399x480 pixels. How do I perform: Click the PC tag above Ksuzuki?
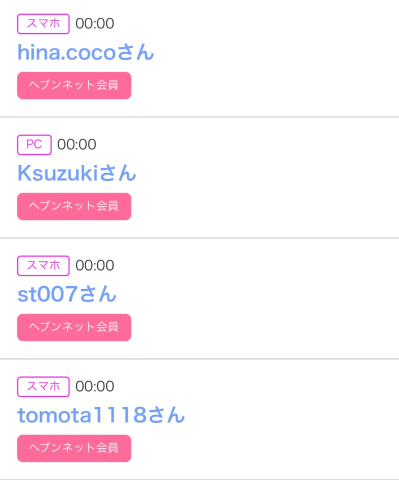(x=34, y=145)
